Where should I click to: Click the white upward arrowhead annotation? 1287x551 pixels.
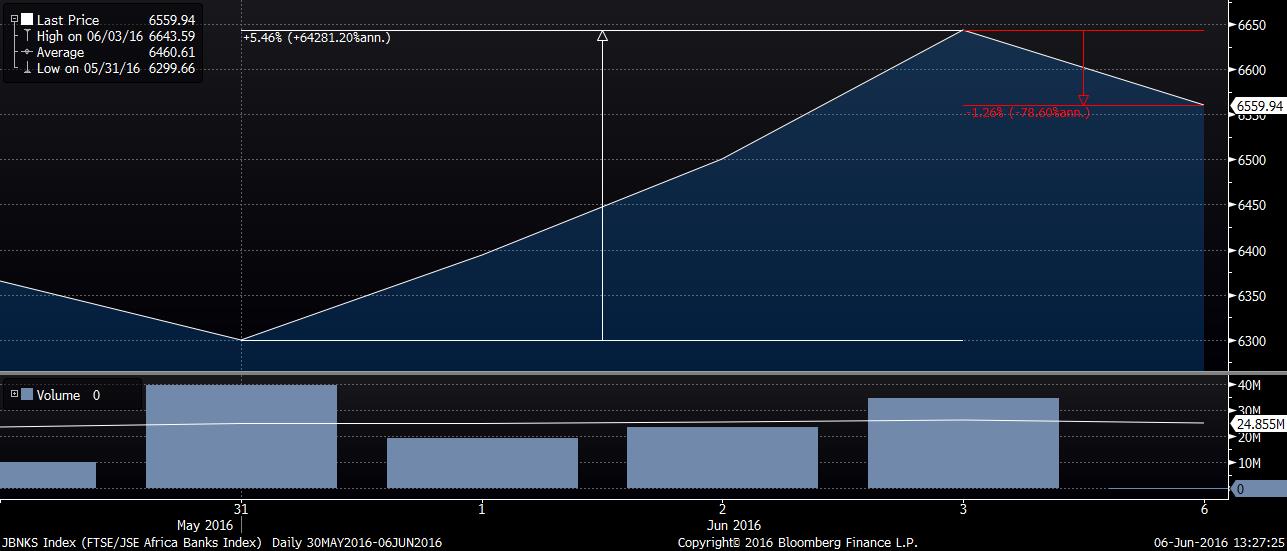[x=602, y=36]
